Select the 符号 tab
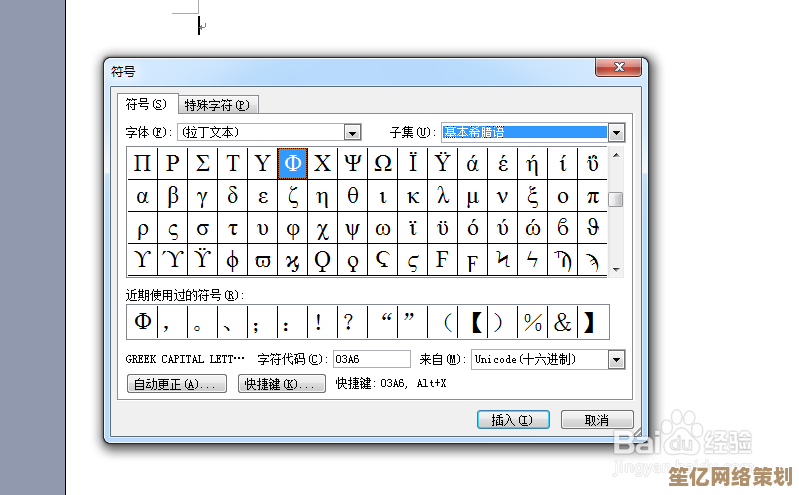The width and height of the screenshot is (799, 495). (x=146, y=104)
